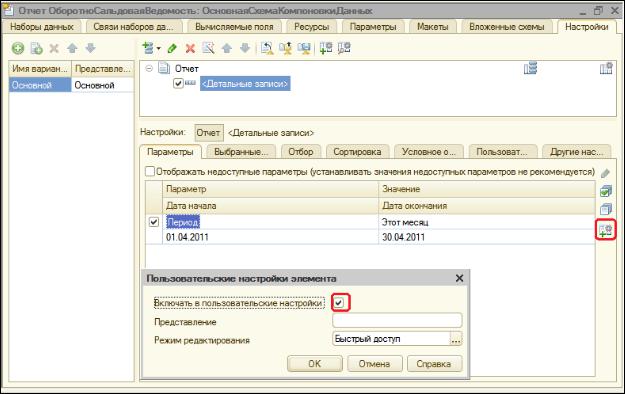
Task: Move structure element up arrow
Action: [227, 48]
